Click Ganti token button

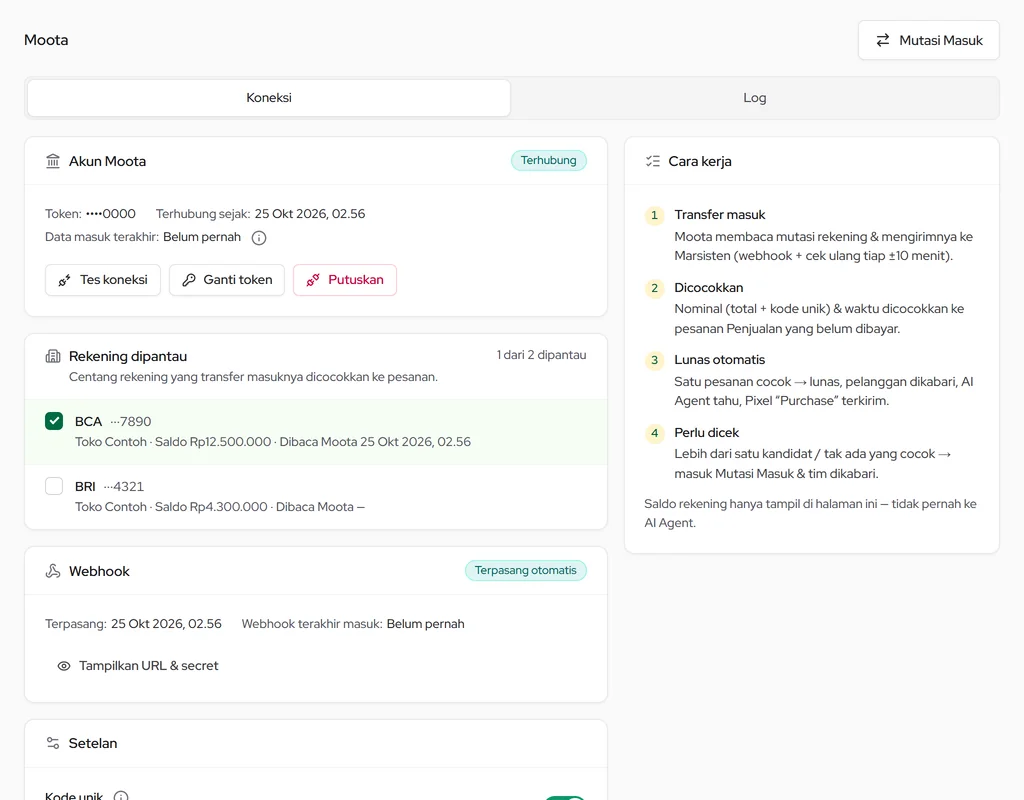[227, 280]
